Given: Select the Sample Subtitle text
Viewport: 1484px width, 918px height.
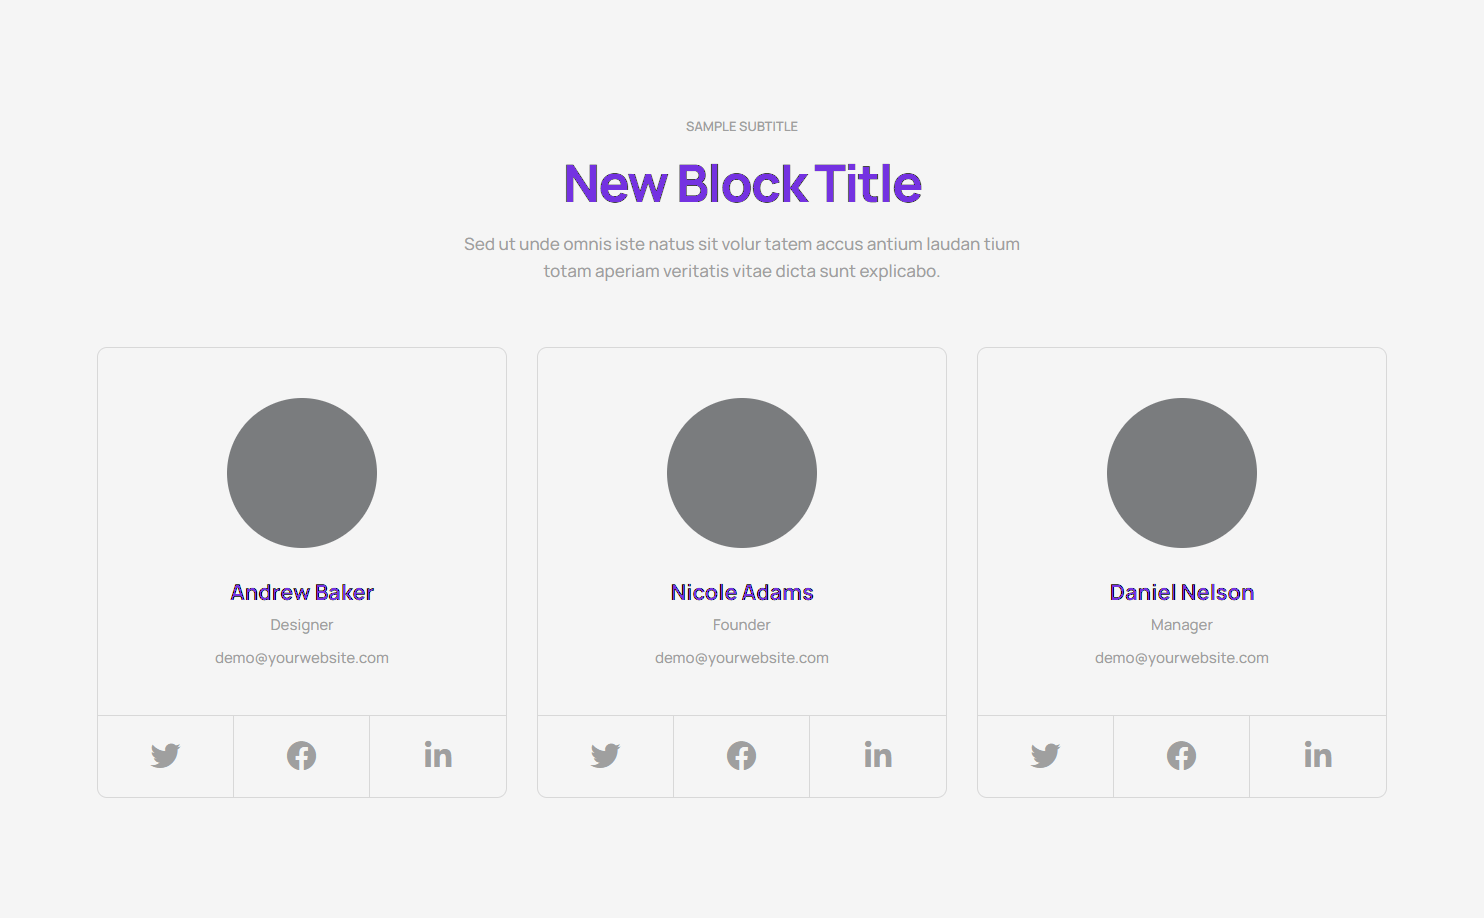Looking at the screenshot, I should tap(742, 127).
